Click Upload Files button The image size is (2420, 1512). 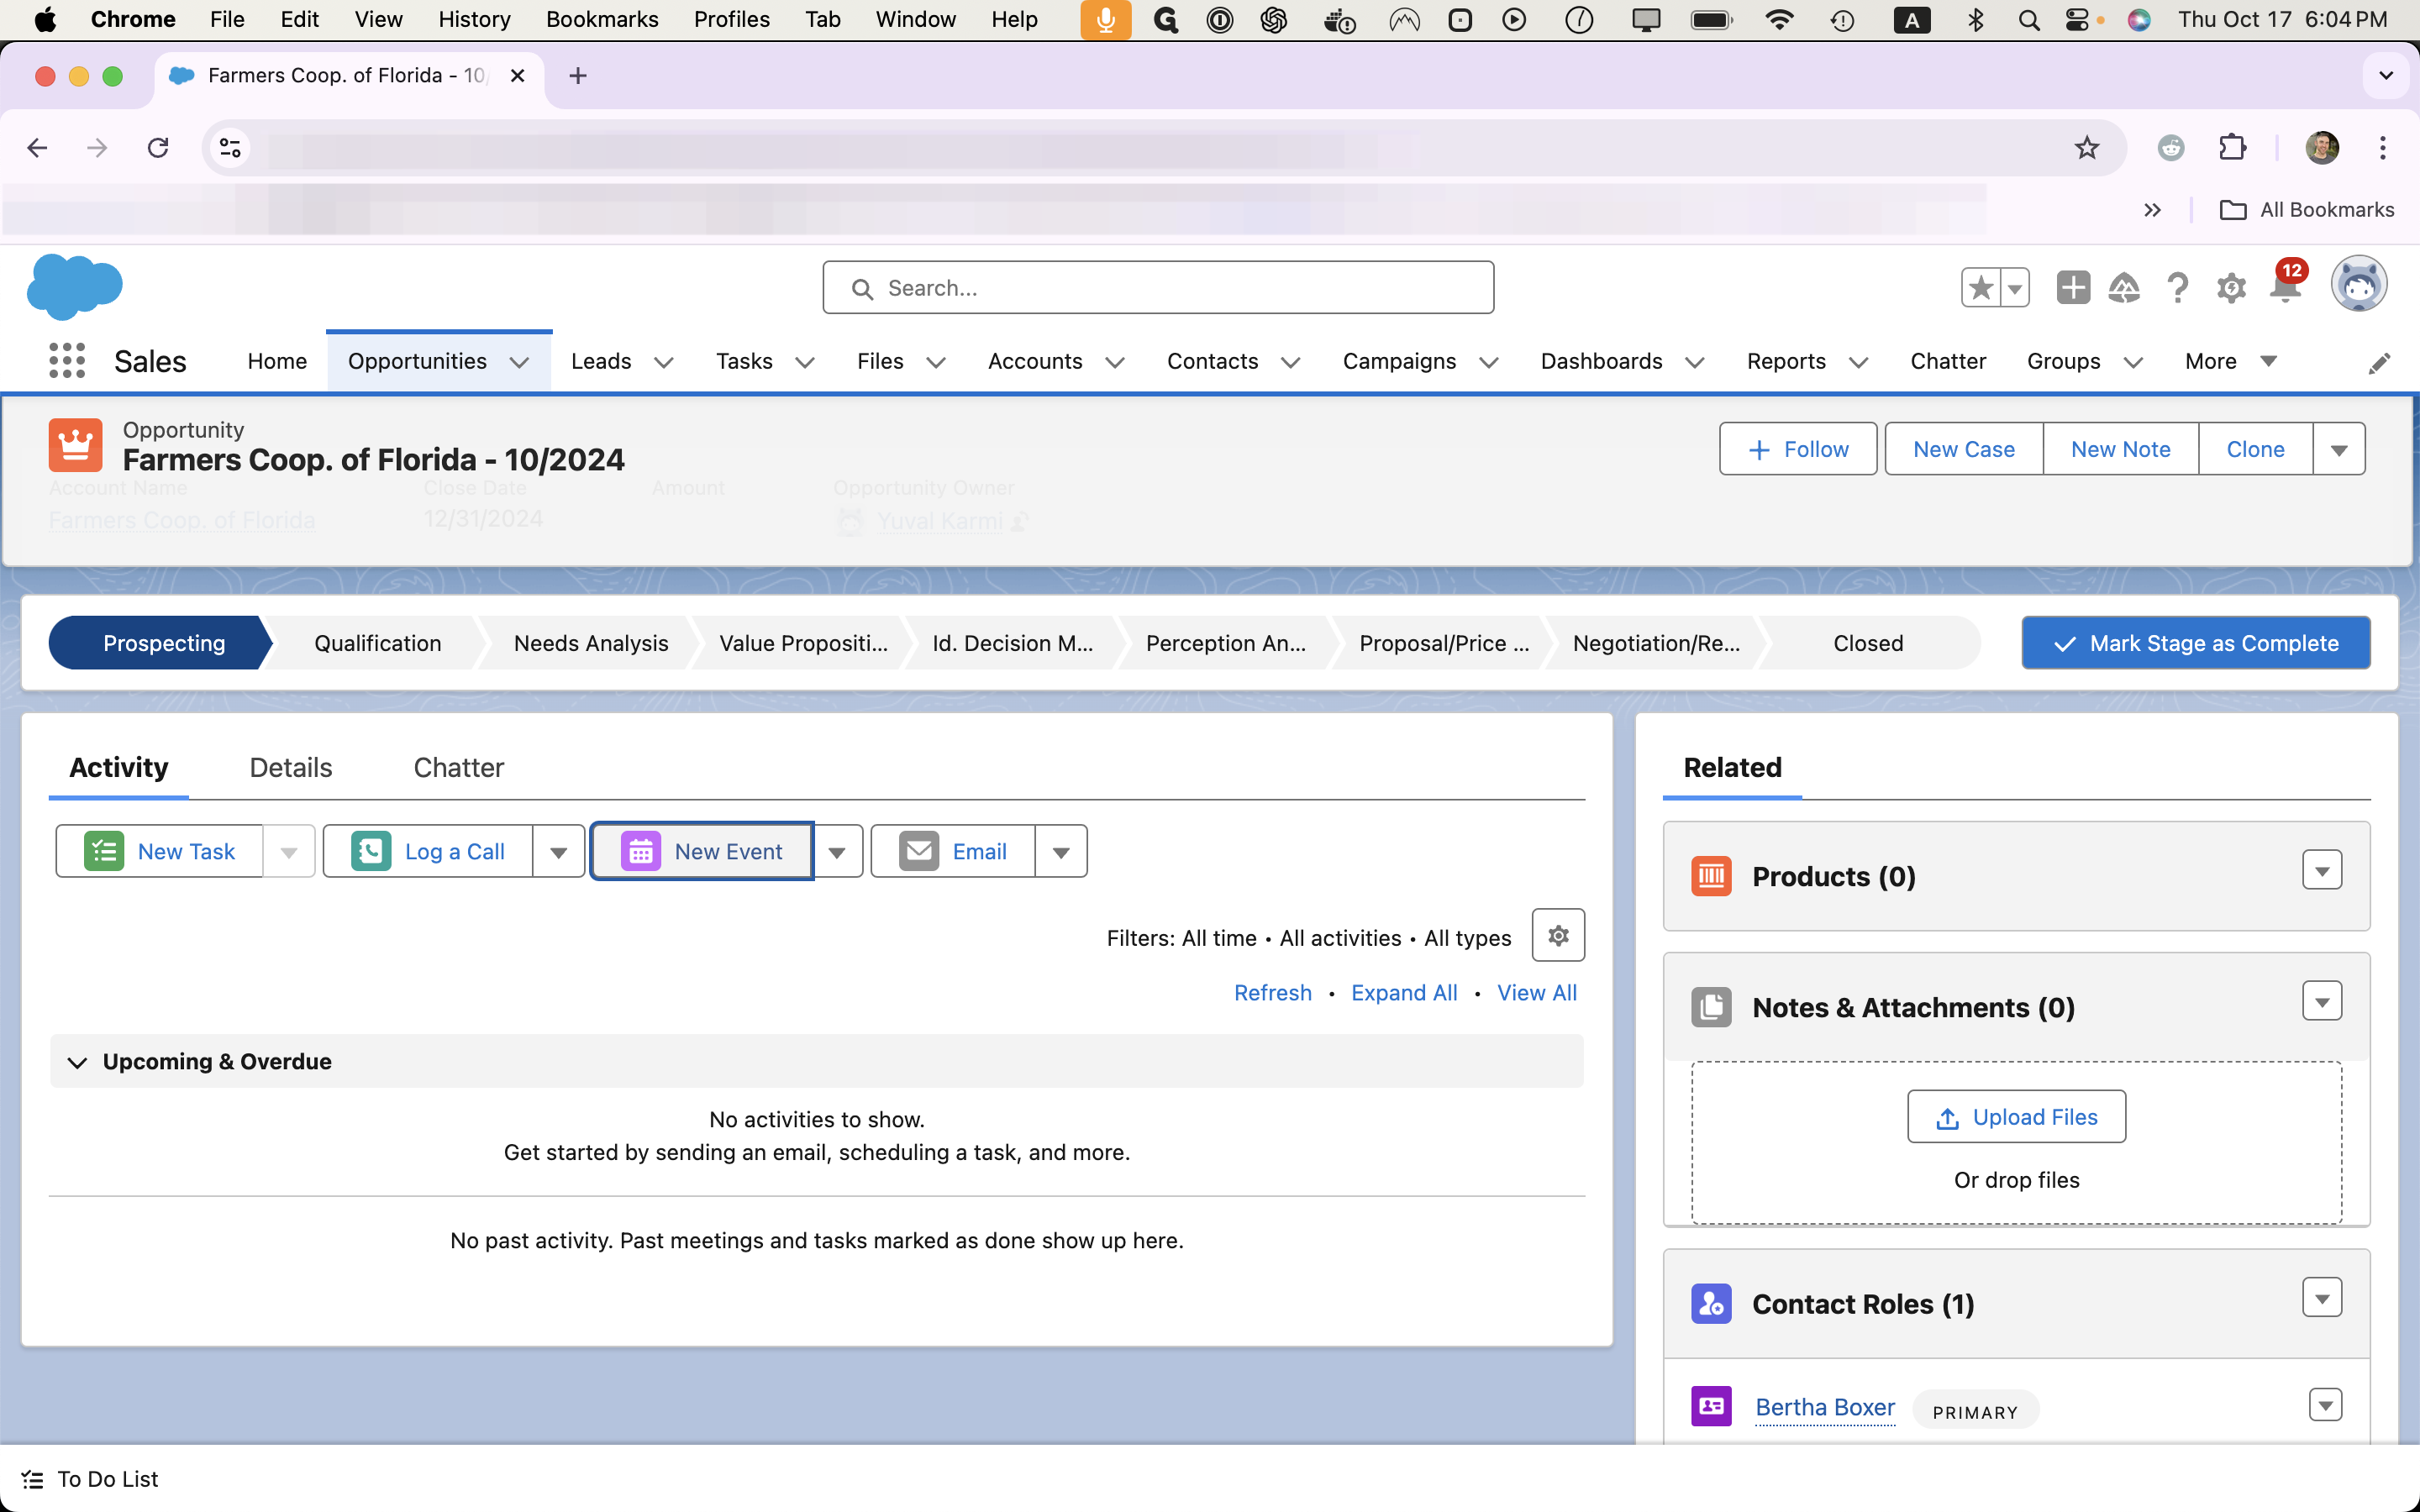[x=2016, y=1117]
